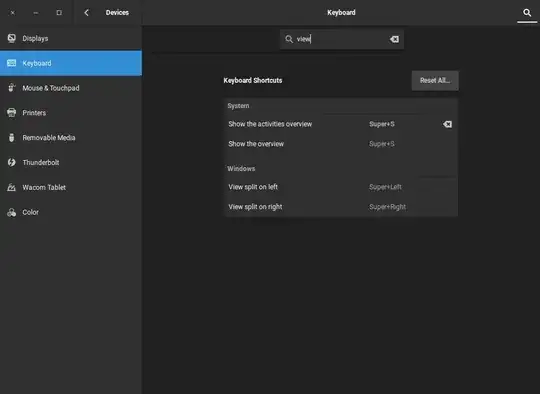The width and height of the screenshot is (540, 394).
Task: Select View split on left row
Action: (341, 187)
